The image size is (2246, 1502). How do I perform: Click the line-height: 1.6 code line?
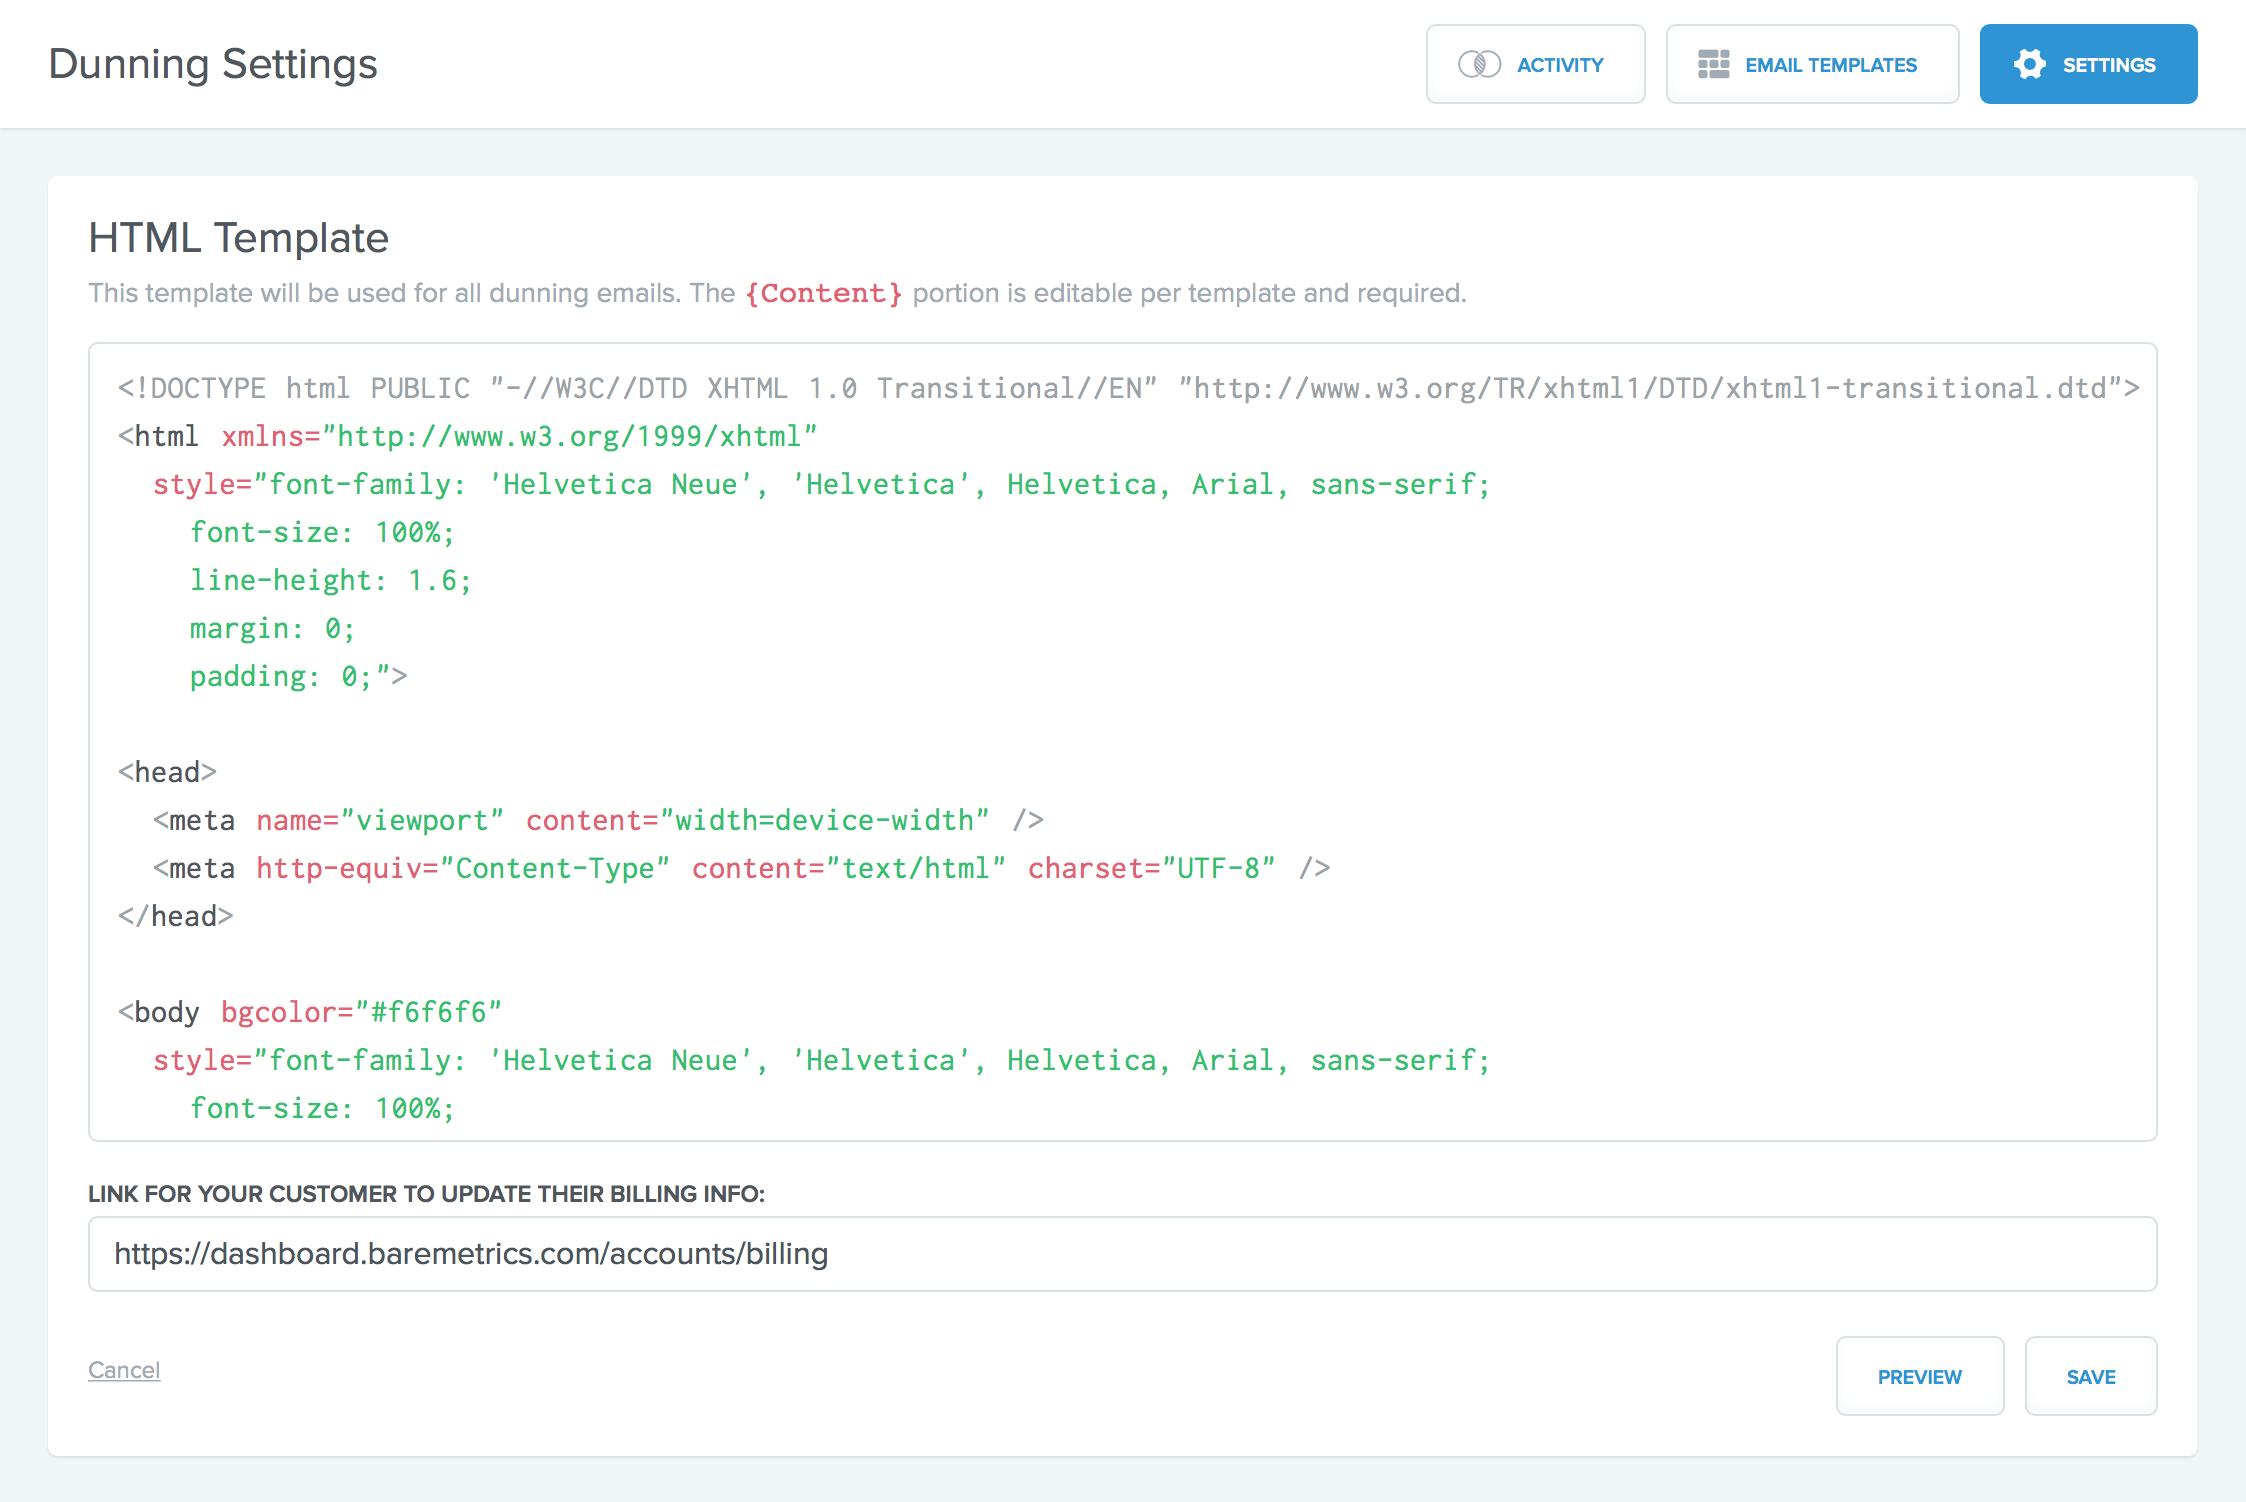(330, 580)
